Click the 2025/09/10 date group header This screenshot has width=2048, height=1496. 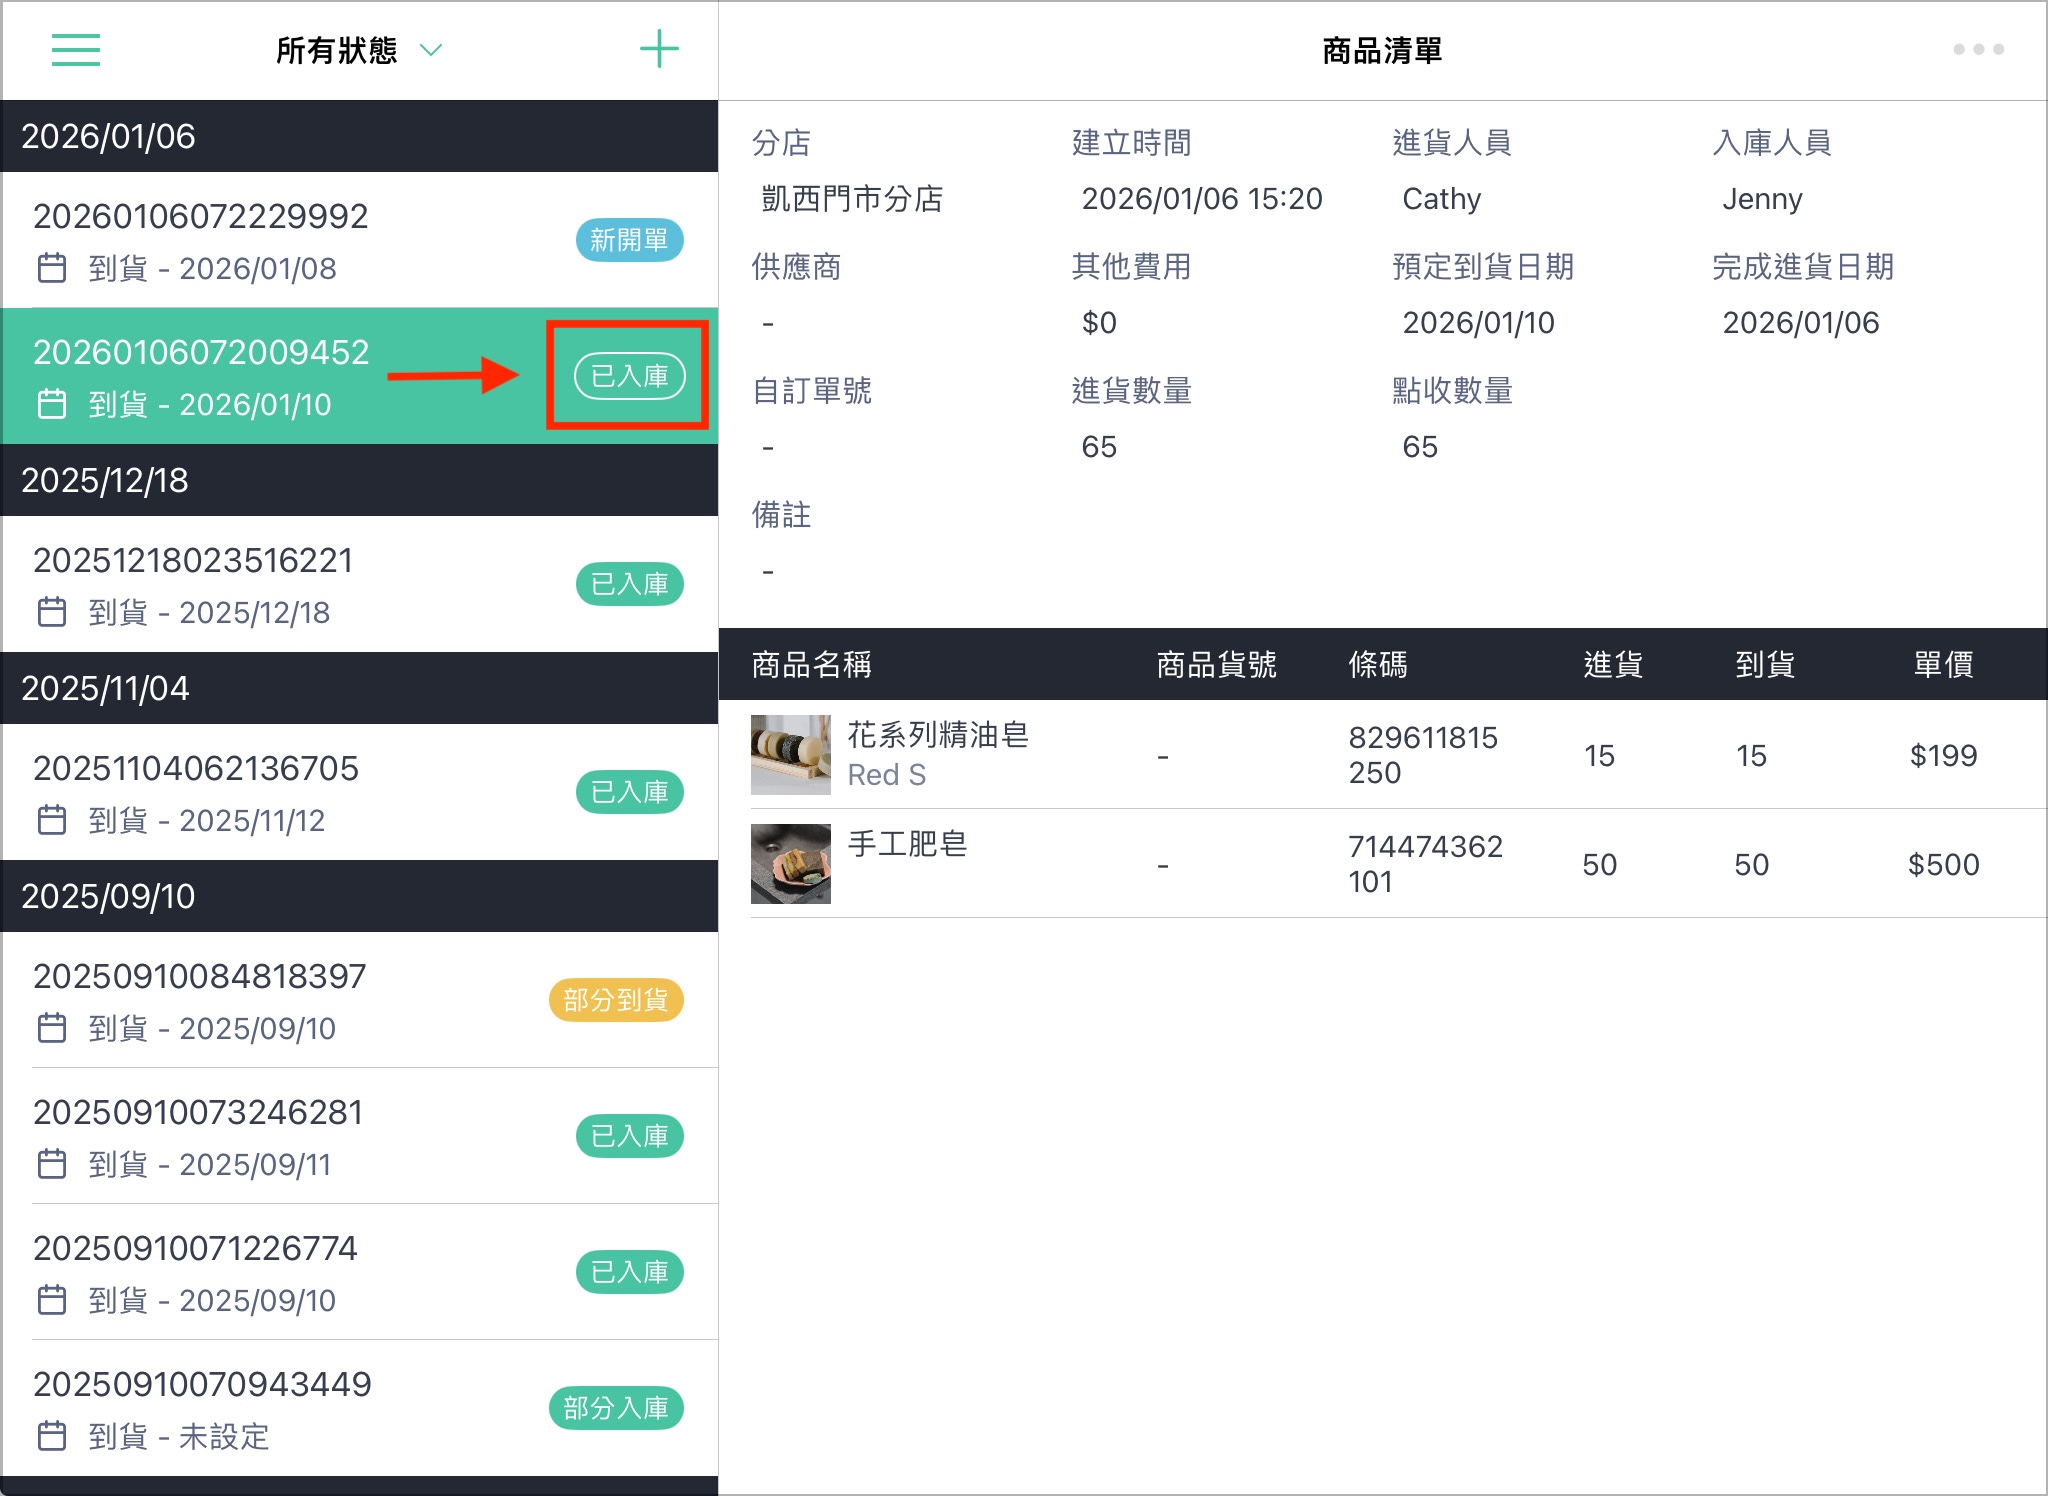point(360,896)
